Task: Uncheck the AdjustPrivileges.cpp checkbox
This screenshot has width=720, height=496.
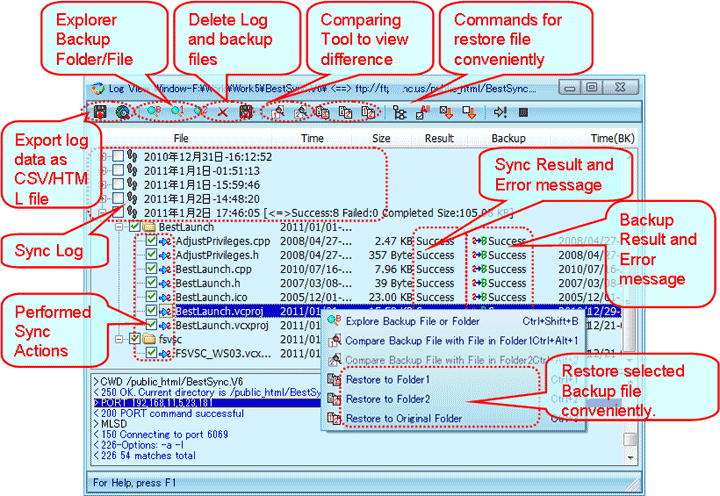Action: (x=152, y=241)
